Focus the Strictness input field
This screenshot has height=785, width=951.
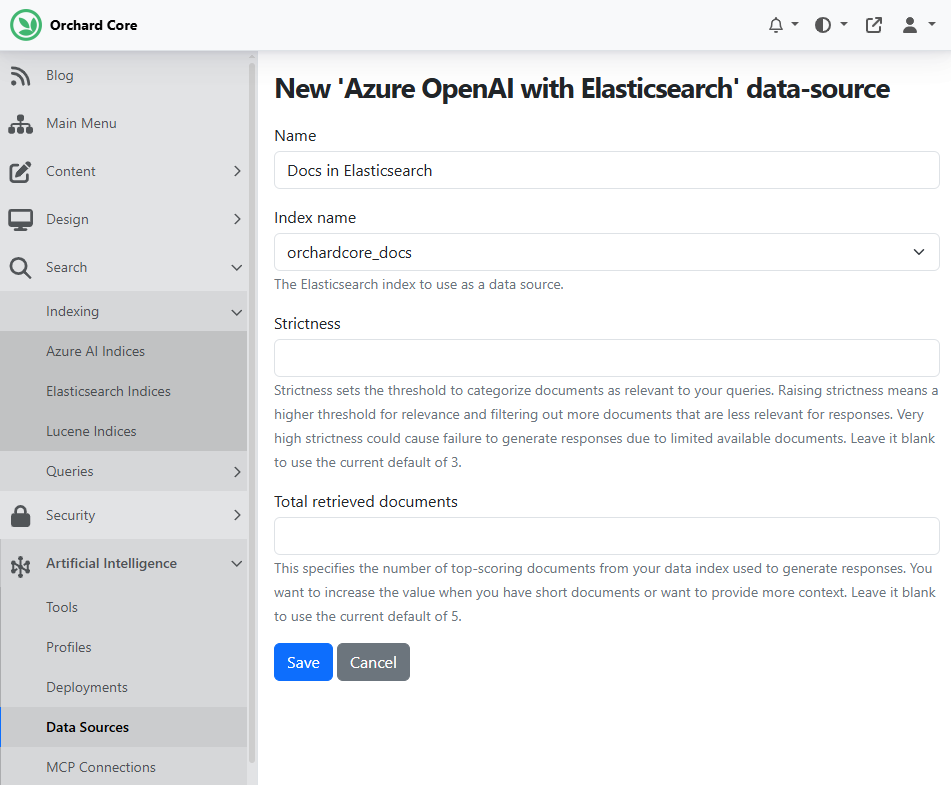(x=607, y=358)
